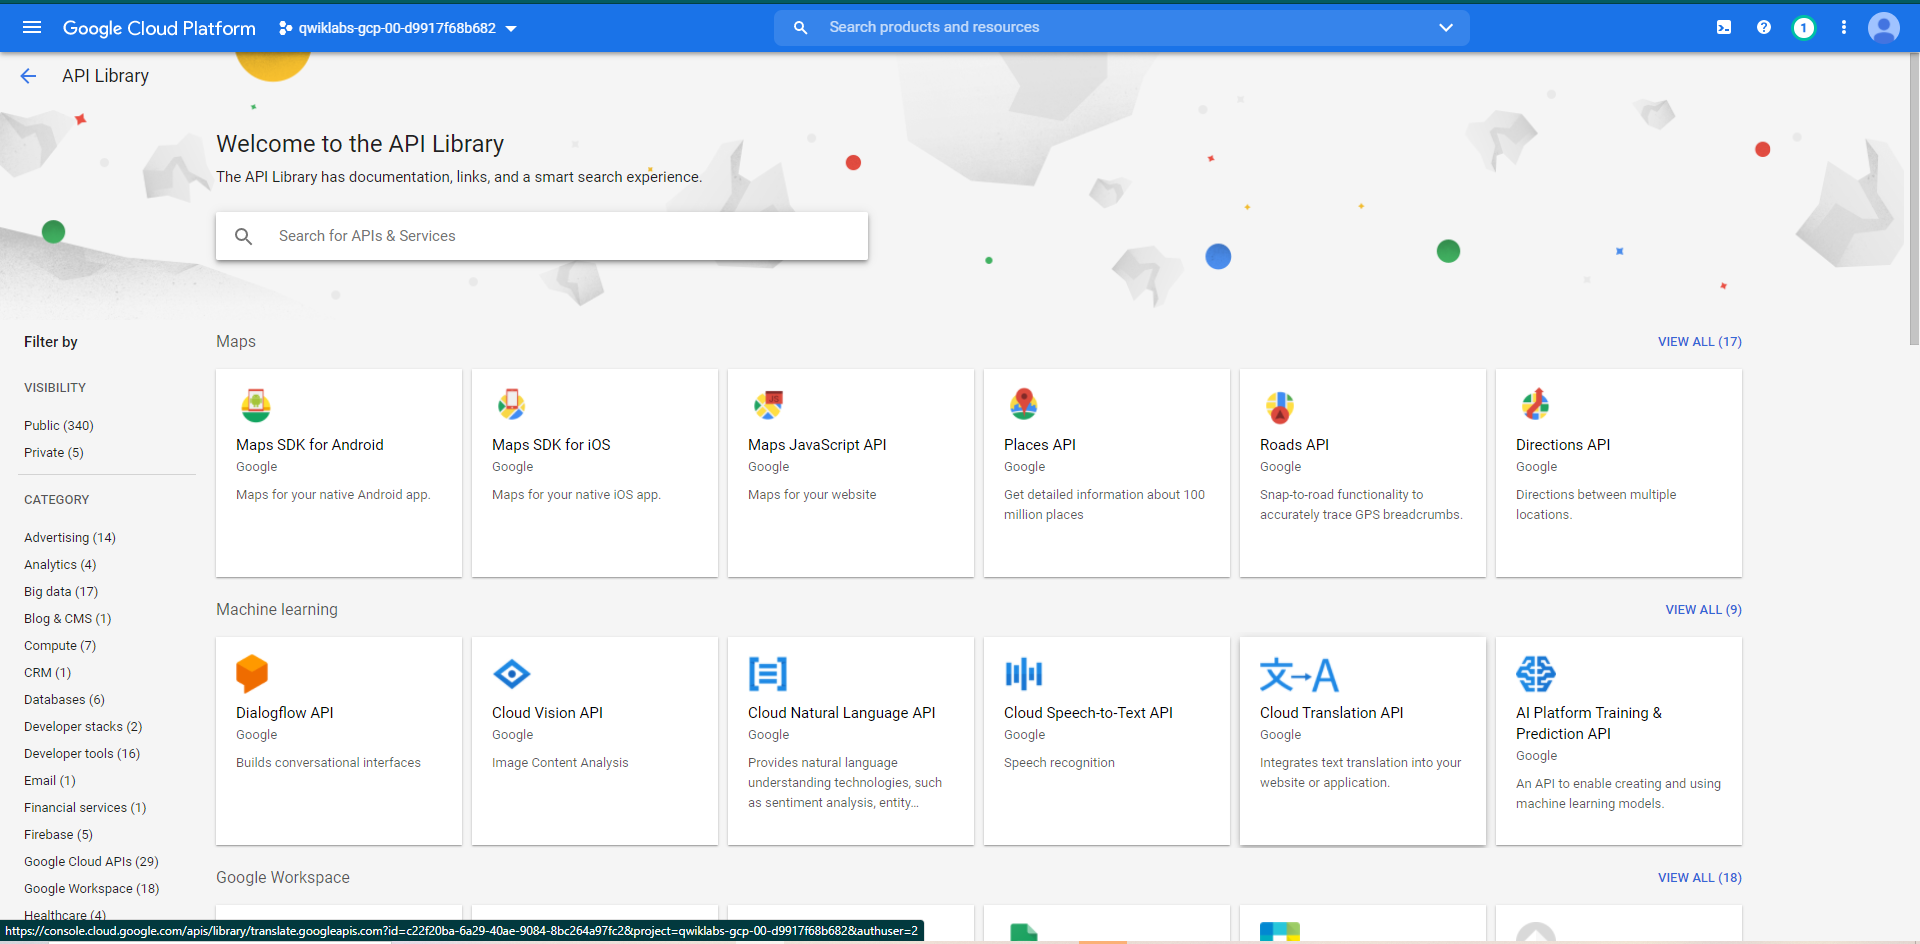The image size is (1920, 944).
Task: Focus the Search products and resources field
Action: pyautogui.click(x=1122, y=28)
